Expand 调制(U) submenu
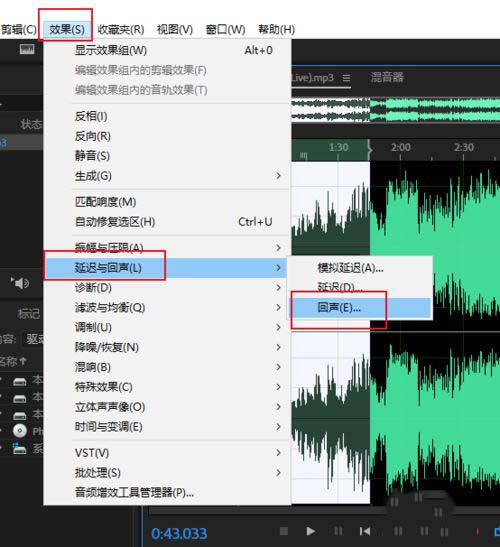Viewport: 500px width, 547px height. [x=167, y=327]
